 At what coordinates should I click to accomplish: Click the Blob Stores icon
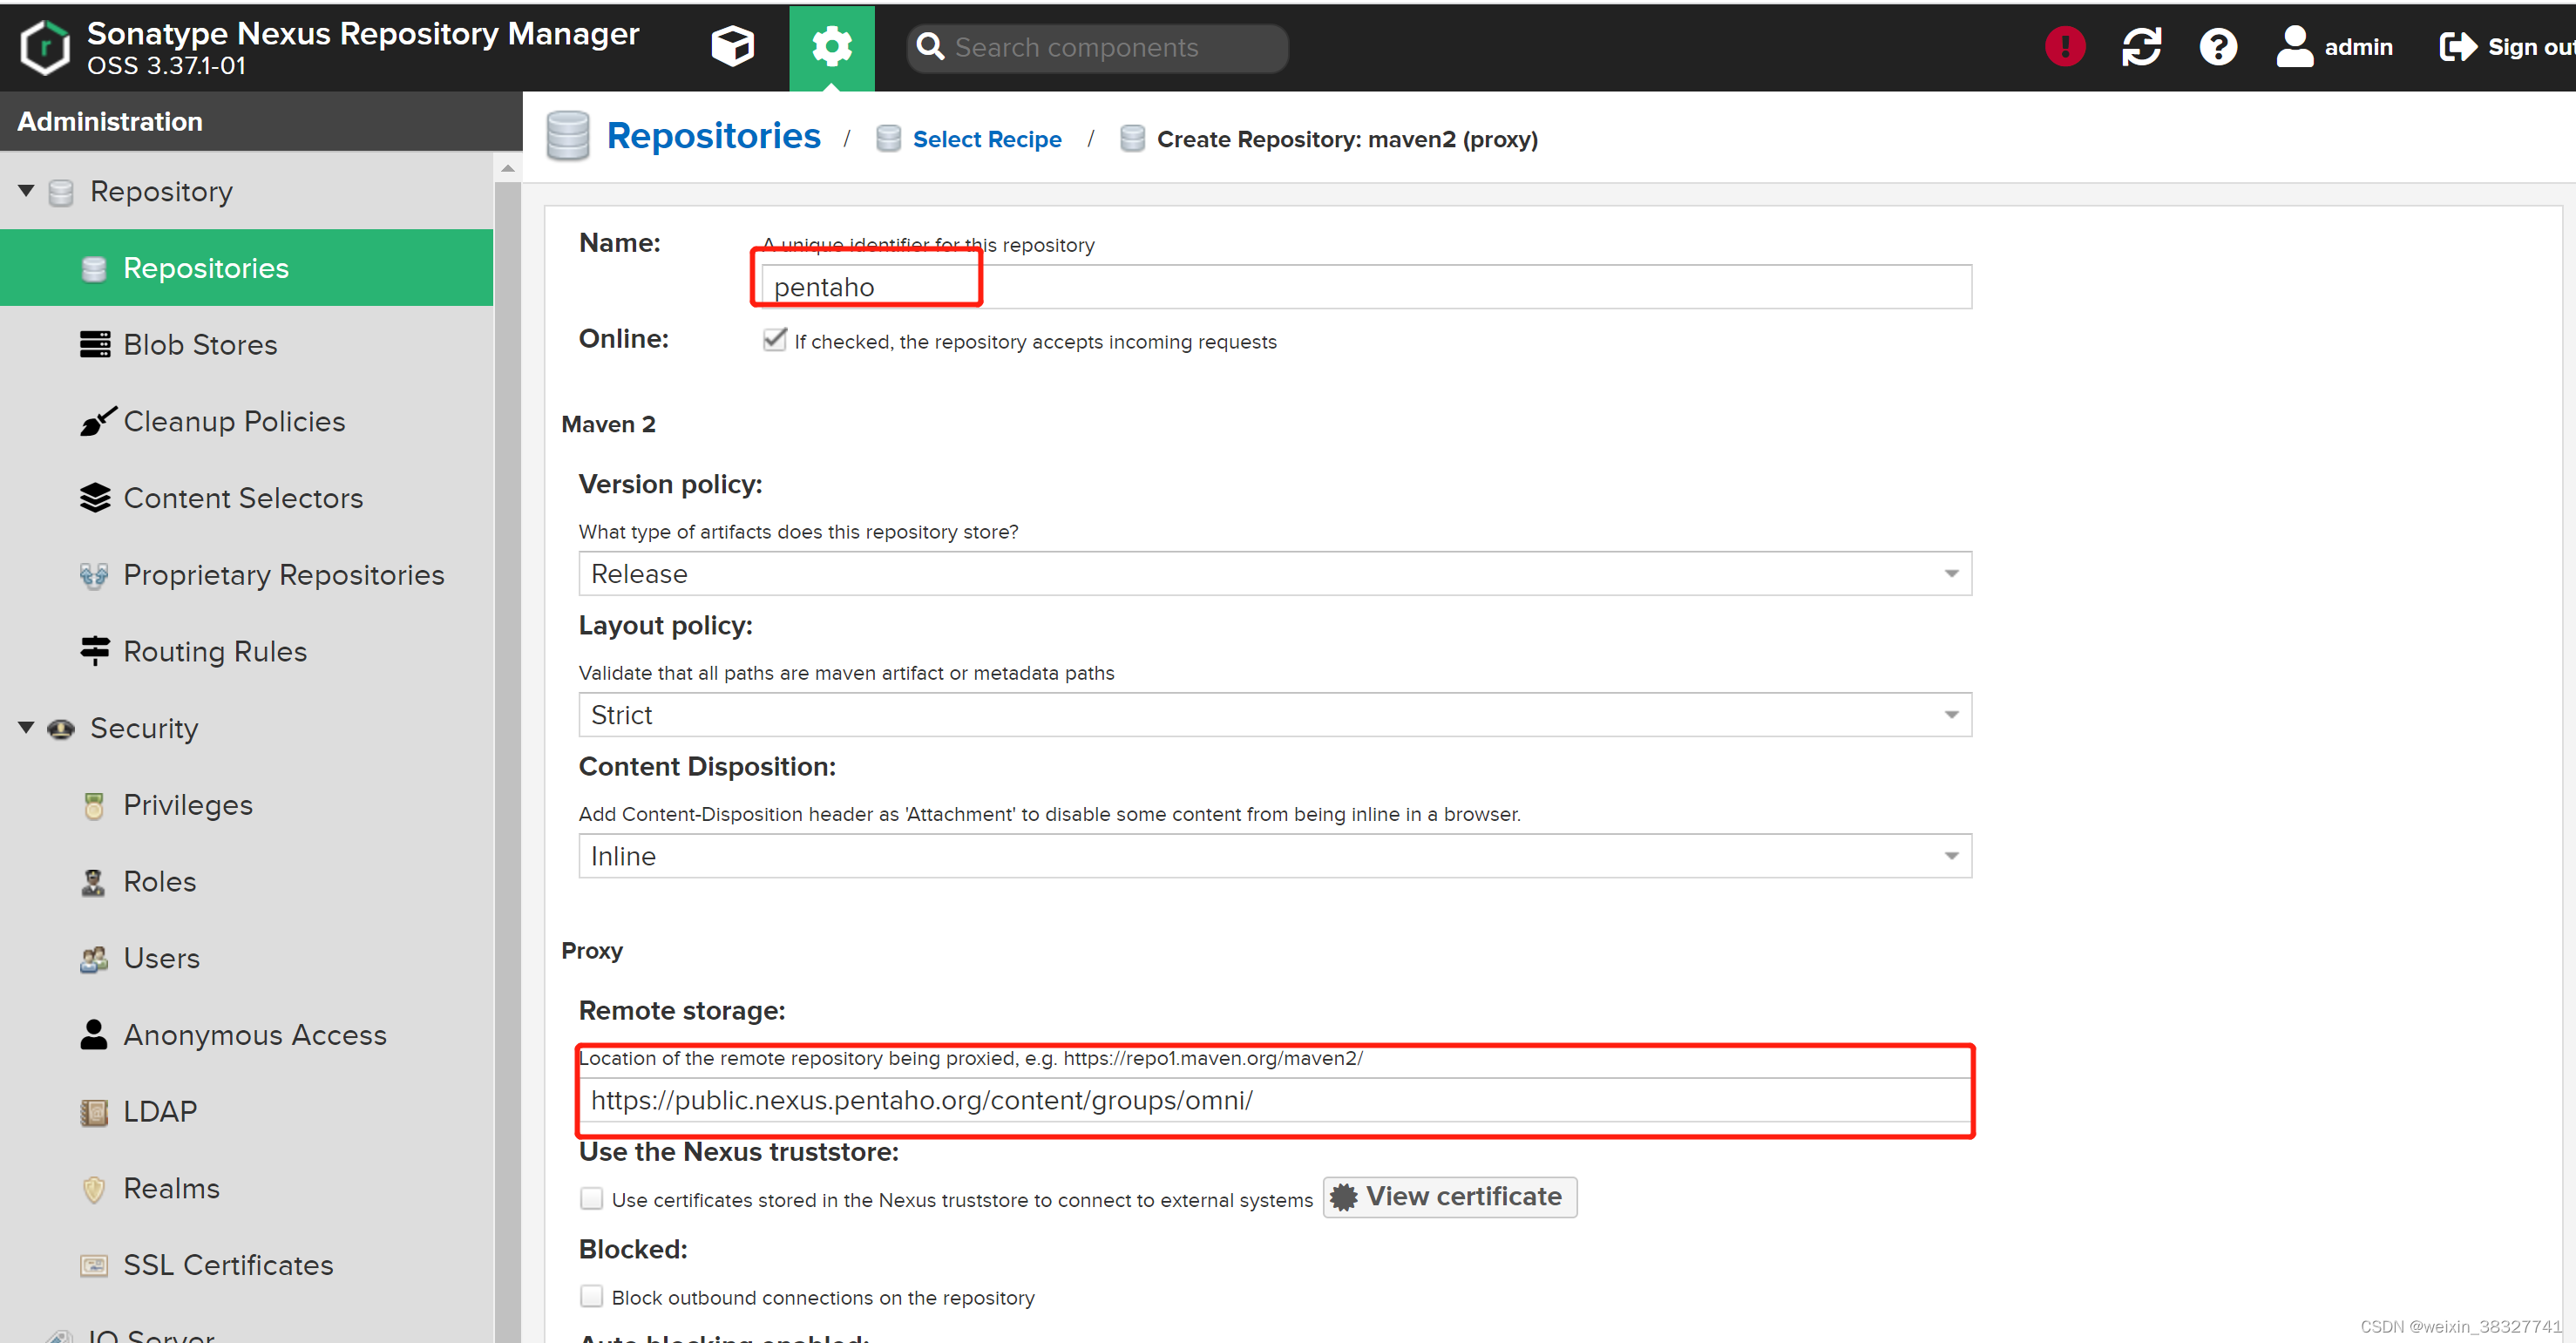click(x=95, y=344)
